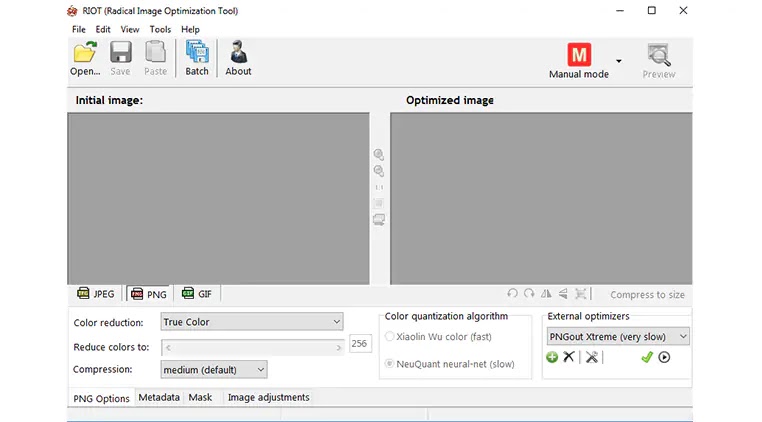Click the slider left arrow
Screen dimensions: 762x422
click(x=168, y=348)
